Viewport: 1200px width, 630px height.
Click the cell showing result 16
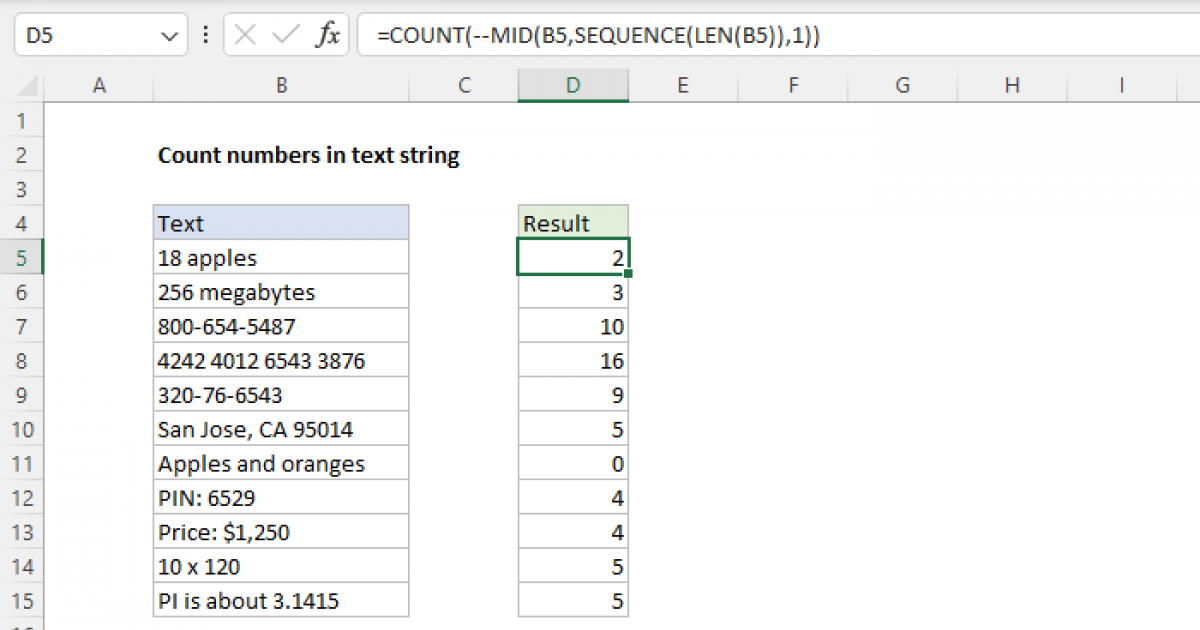[x=572, y=360]
